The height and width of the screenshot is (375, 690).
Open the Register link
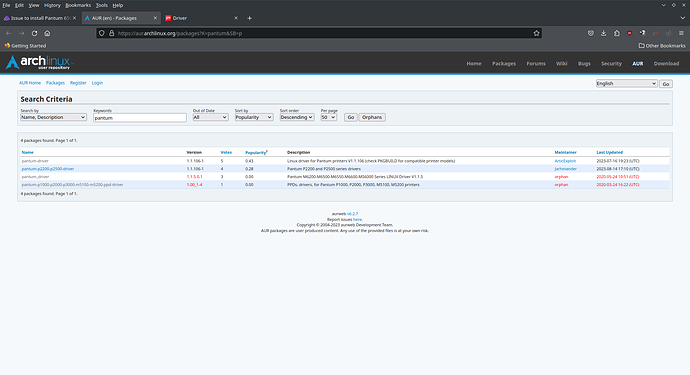pos(78,83)
